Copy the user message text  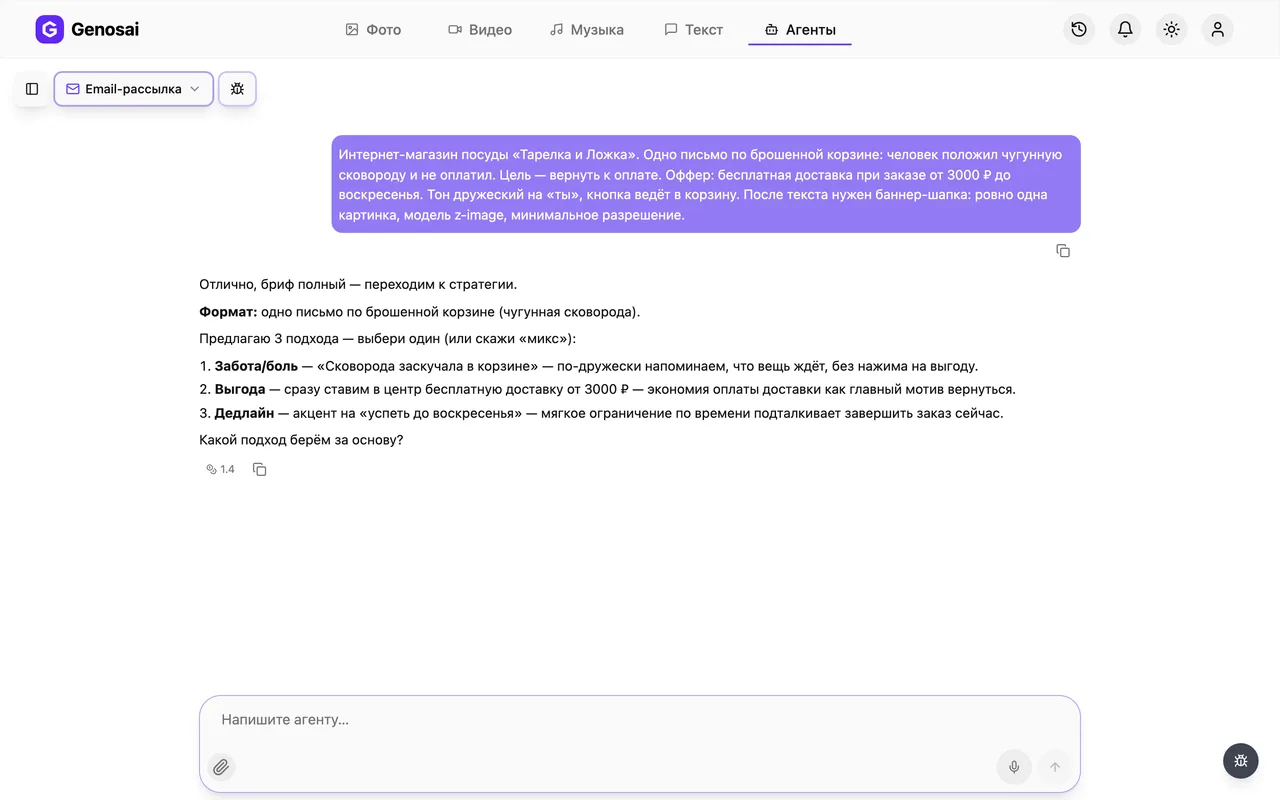coord(1063,251)
